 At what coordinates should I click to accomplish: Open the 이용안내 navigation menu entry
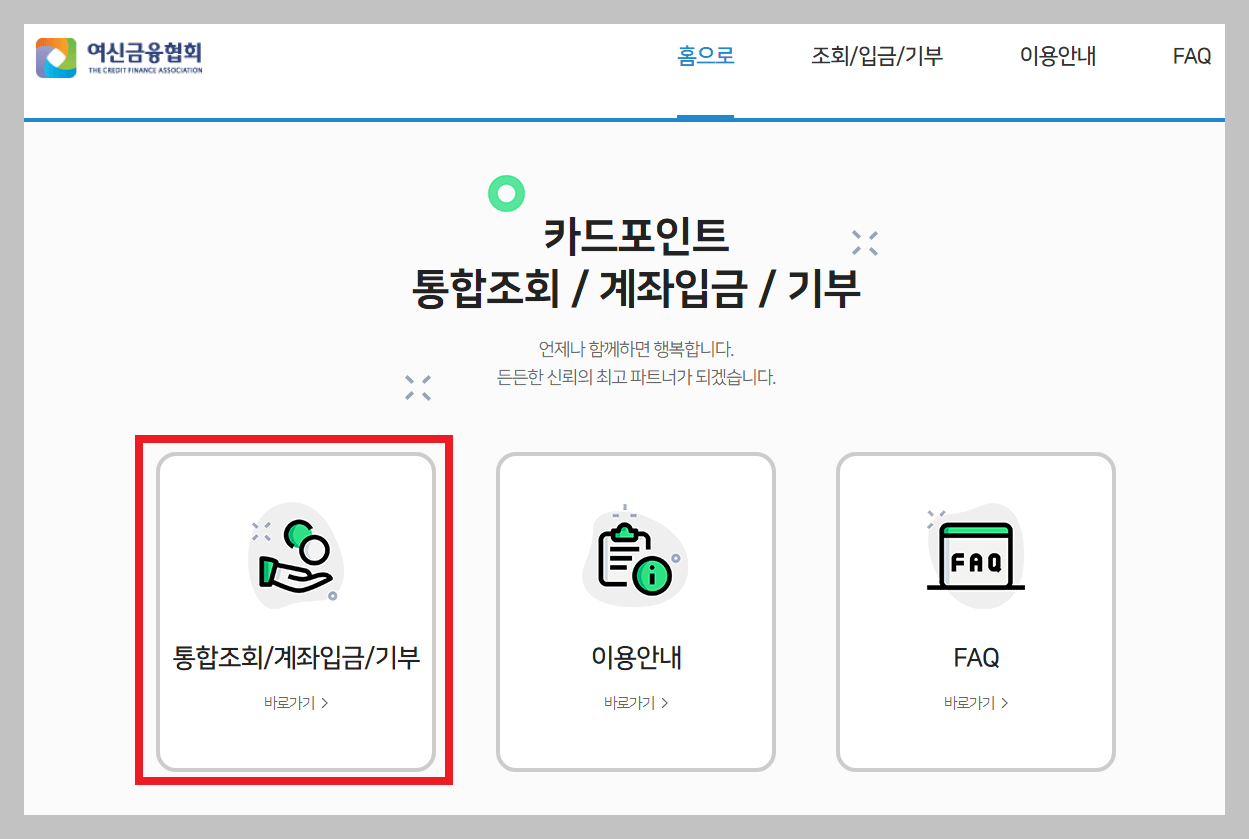[1058, 57]
